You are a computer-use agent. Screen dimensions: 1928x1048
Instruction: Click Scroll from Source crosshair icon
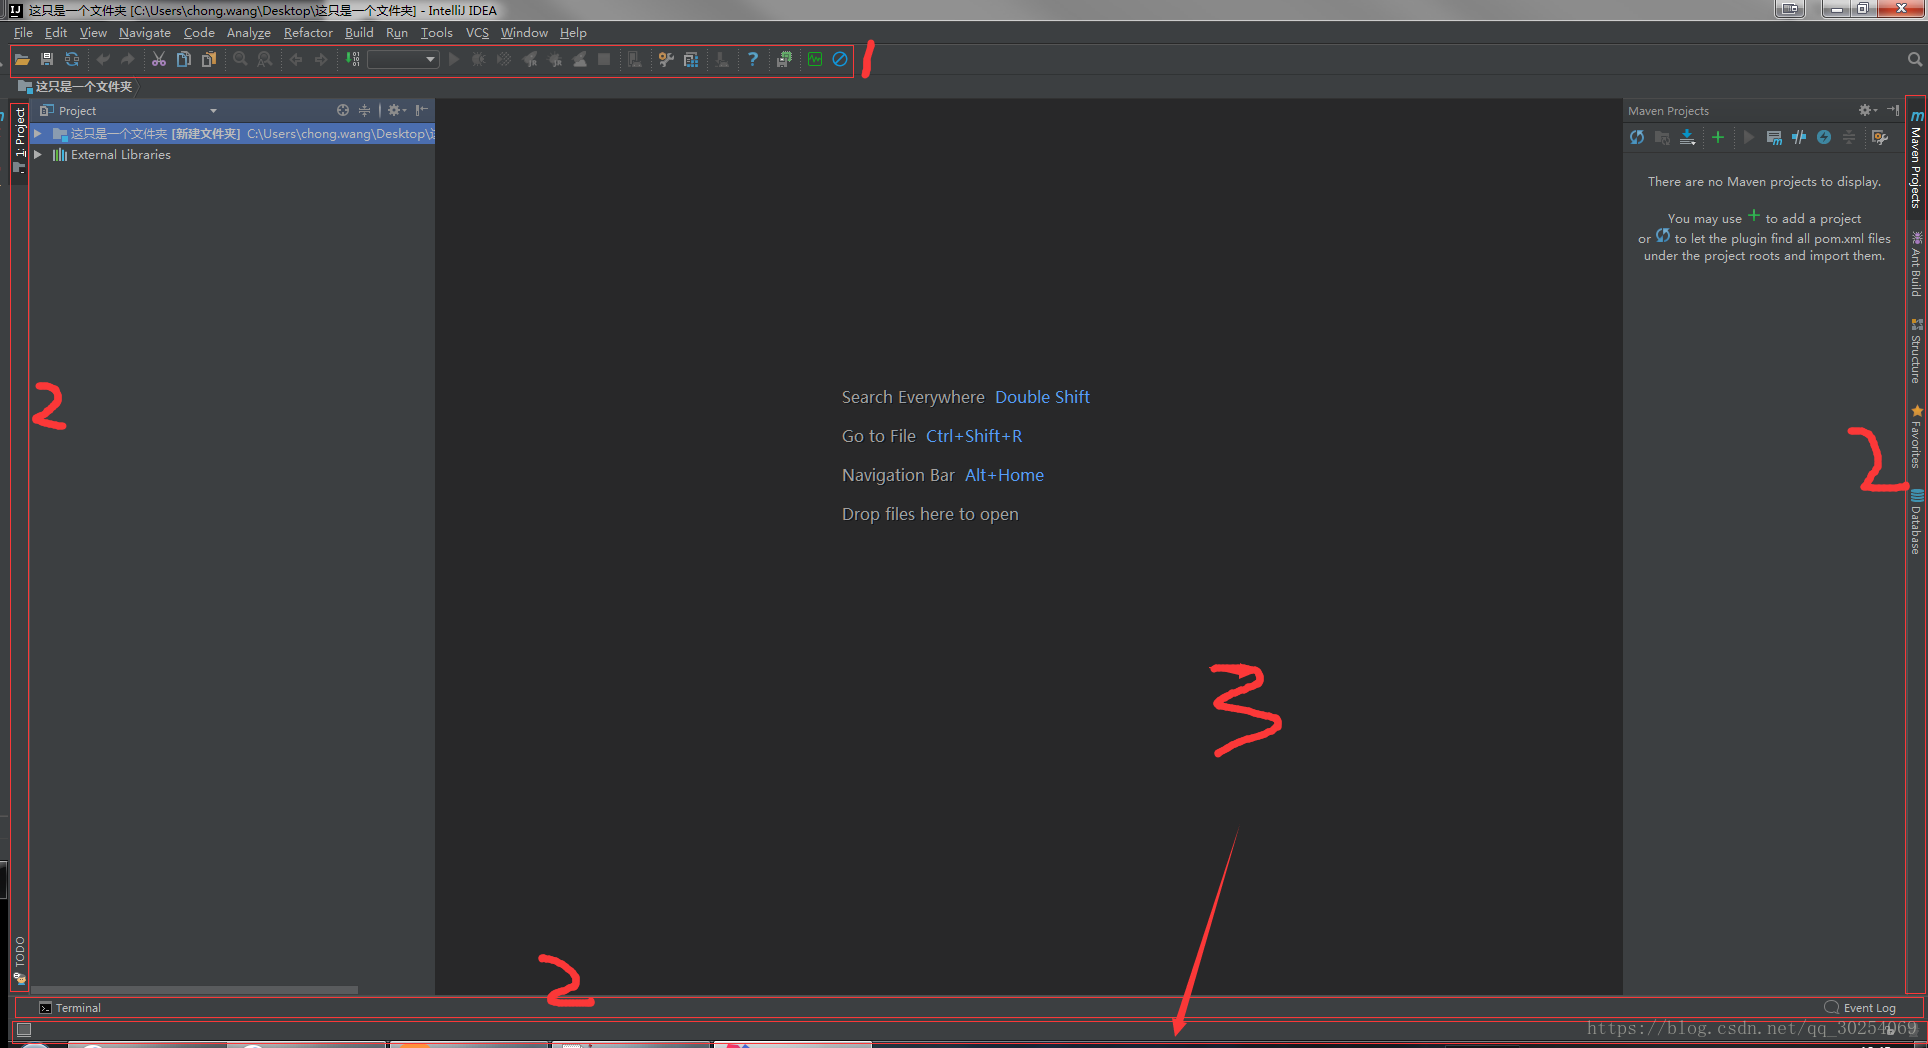click(343, 111)
